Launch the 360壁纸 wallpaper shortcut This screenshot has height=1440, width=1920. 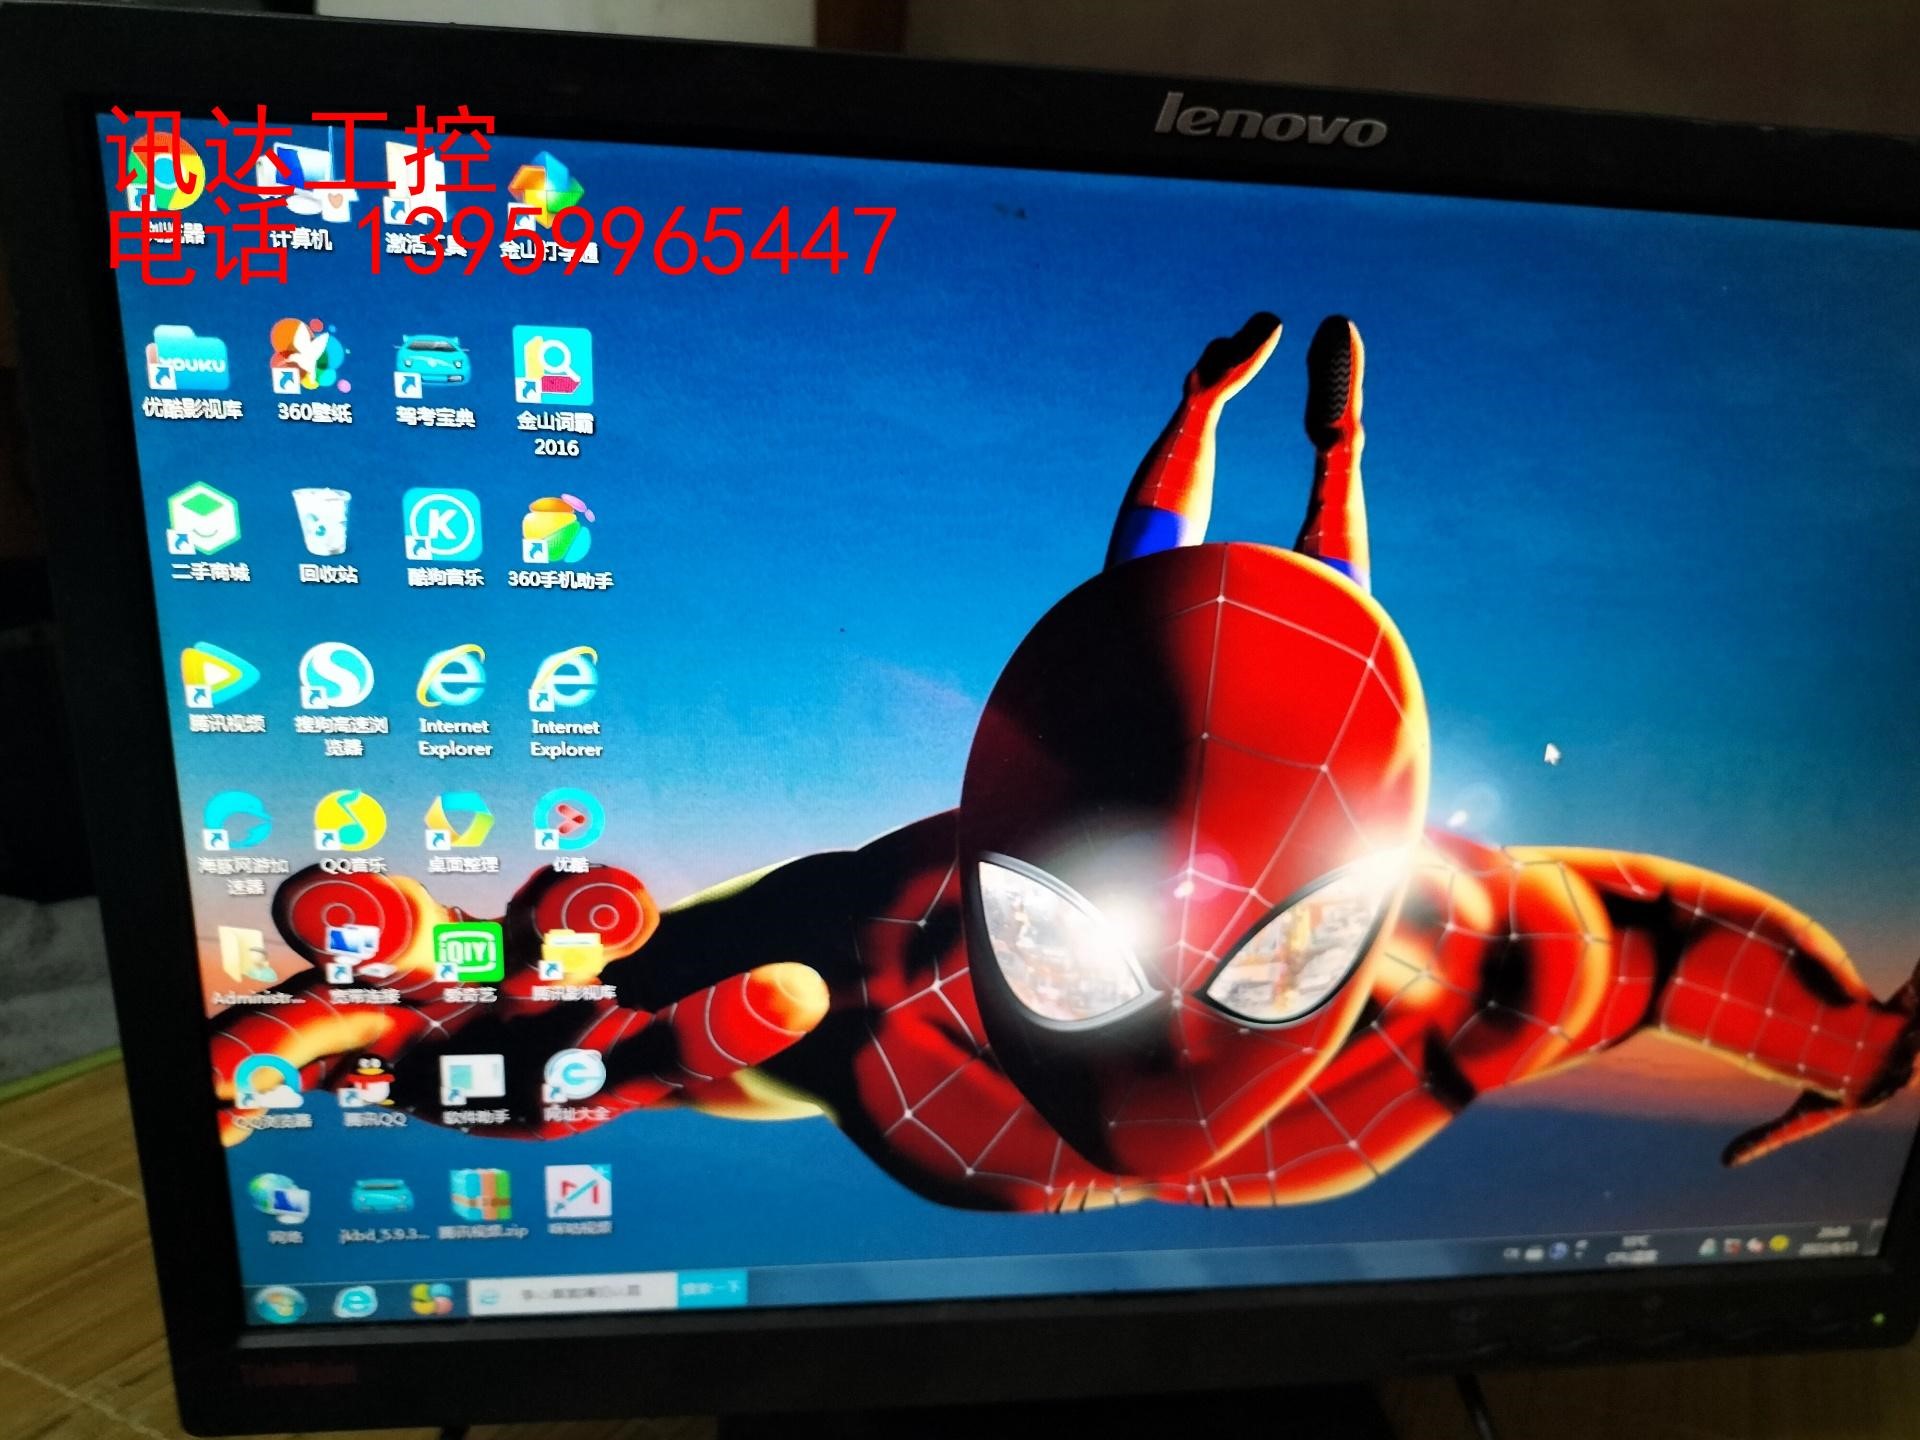(x=313, y=370)
